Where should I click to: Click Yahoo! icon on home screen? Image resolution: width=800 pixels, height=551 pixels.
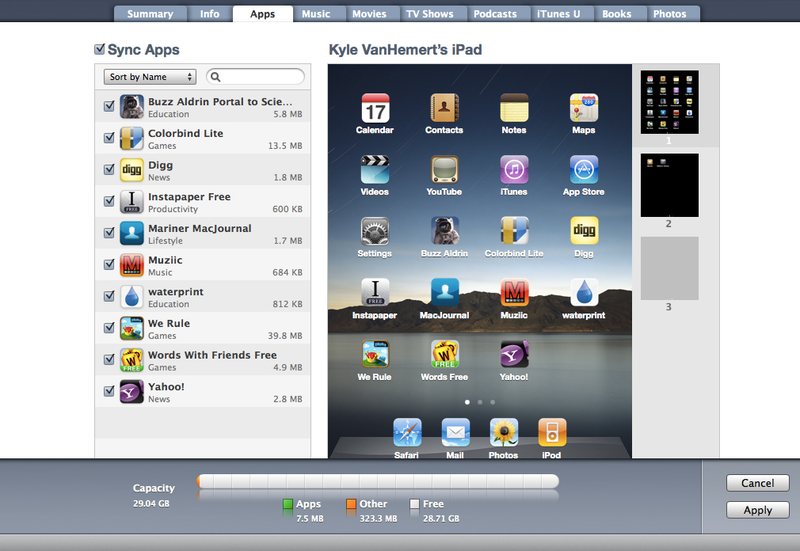[x=514, y=355]
